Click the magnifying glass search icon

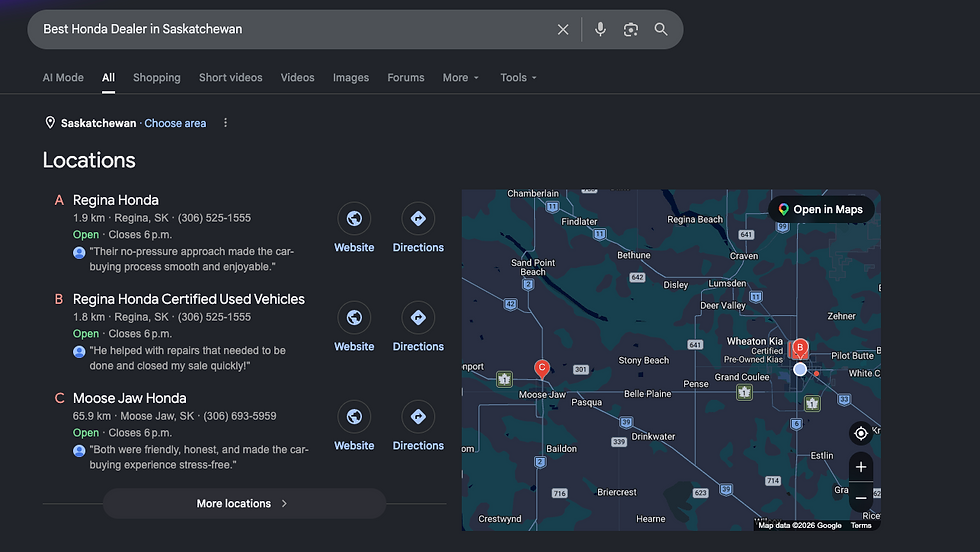pos(661,29)
